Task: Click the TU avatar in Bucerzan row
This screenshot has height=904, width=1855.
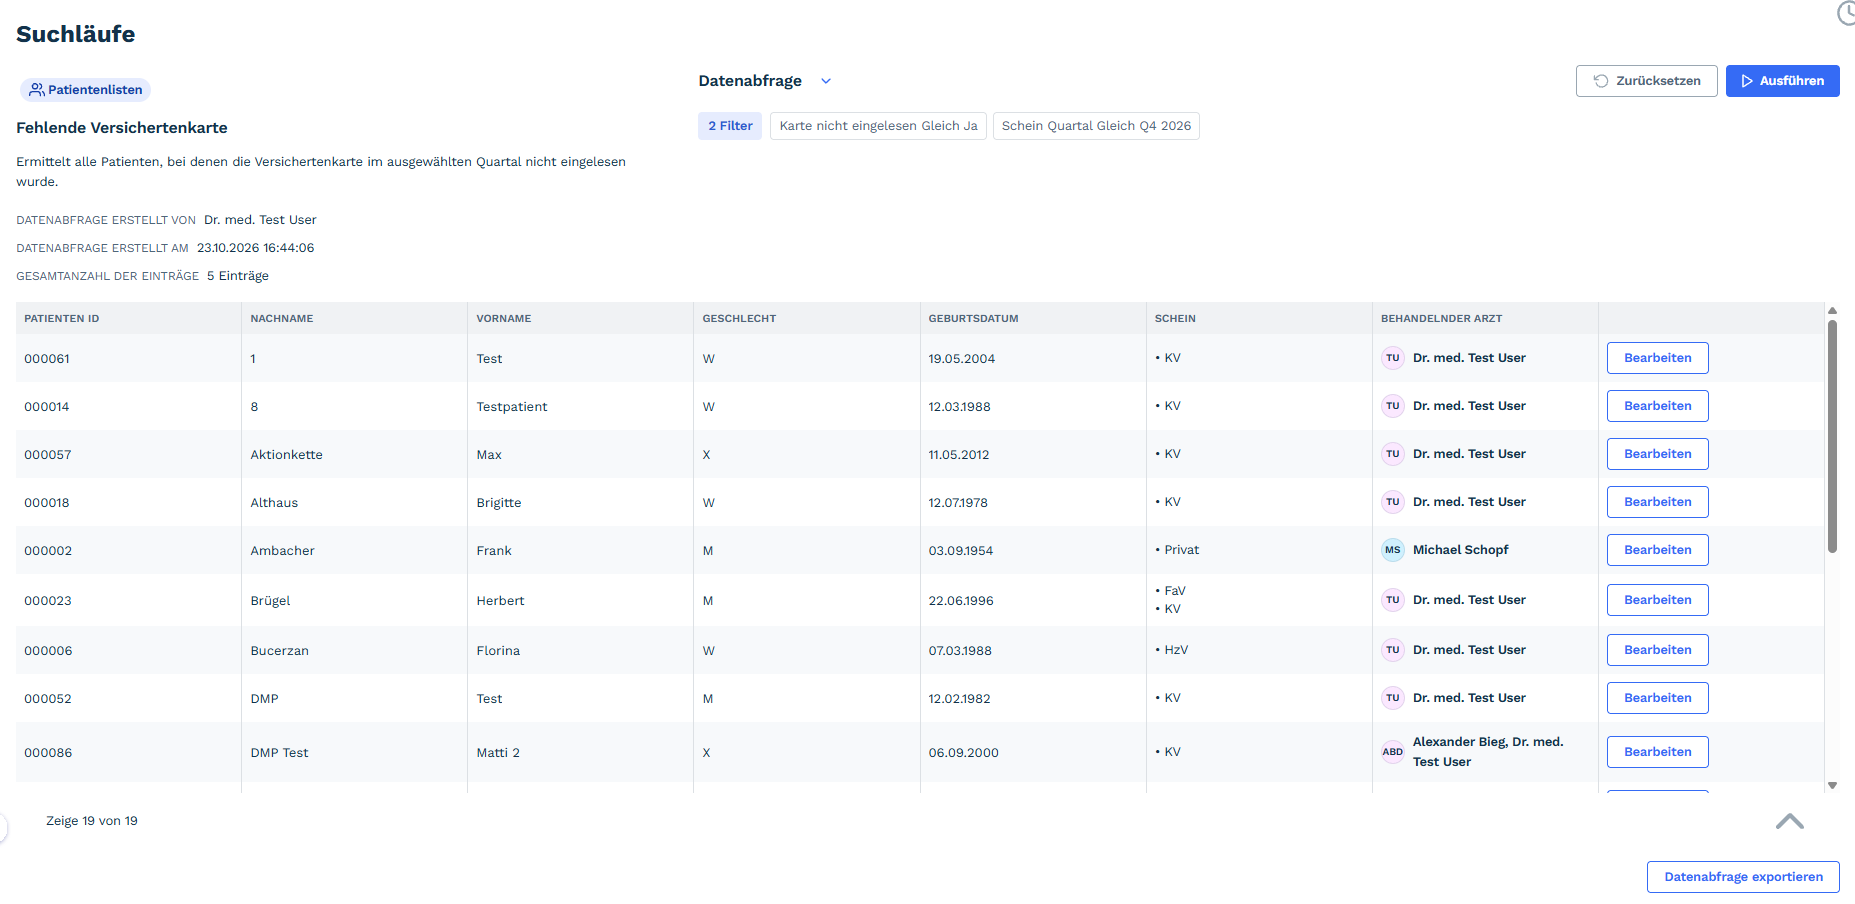Action: click(x=1392, y=650)
